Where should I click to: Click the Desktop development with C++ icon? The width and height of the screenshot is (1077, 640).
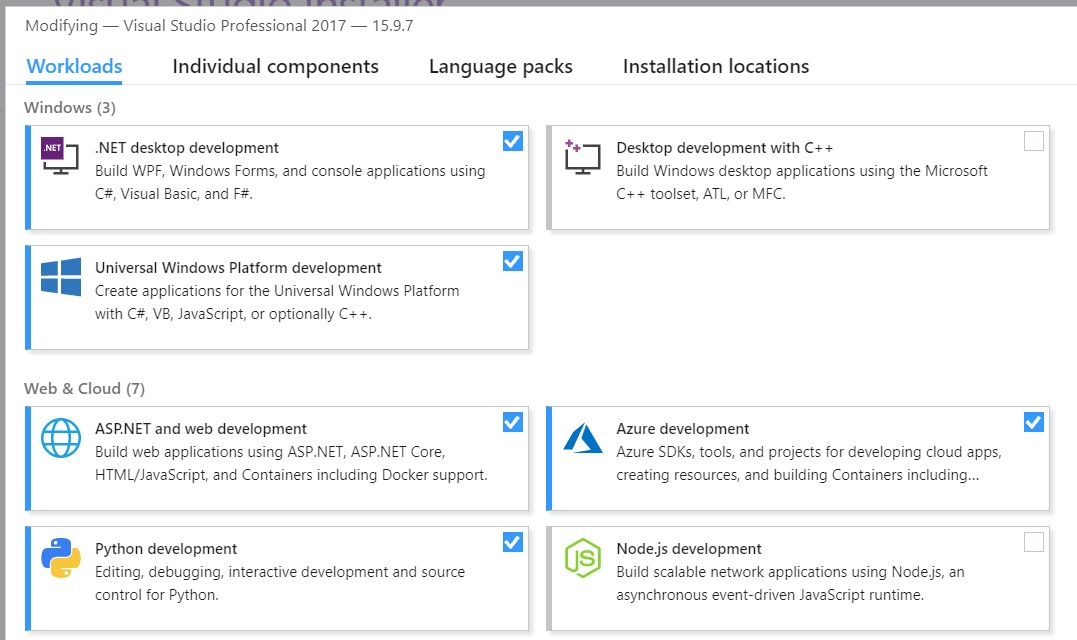[x=582, y=156]
